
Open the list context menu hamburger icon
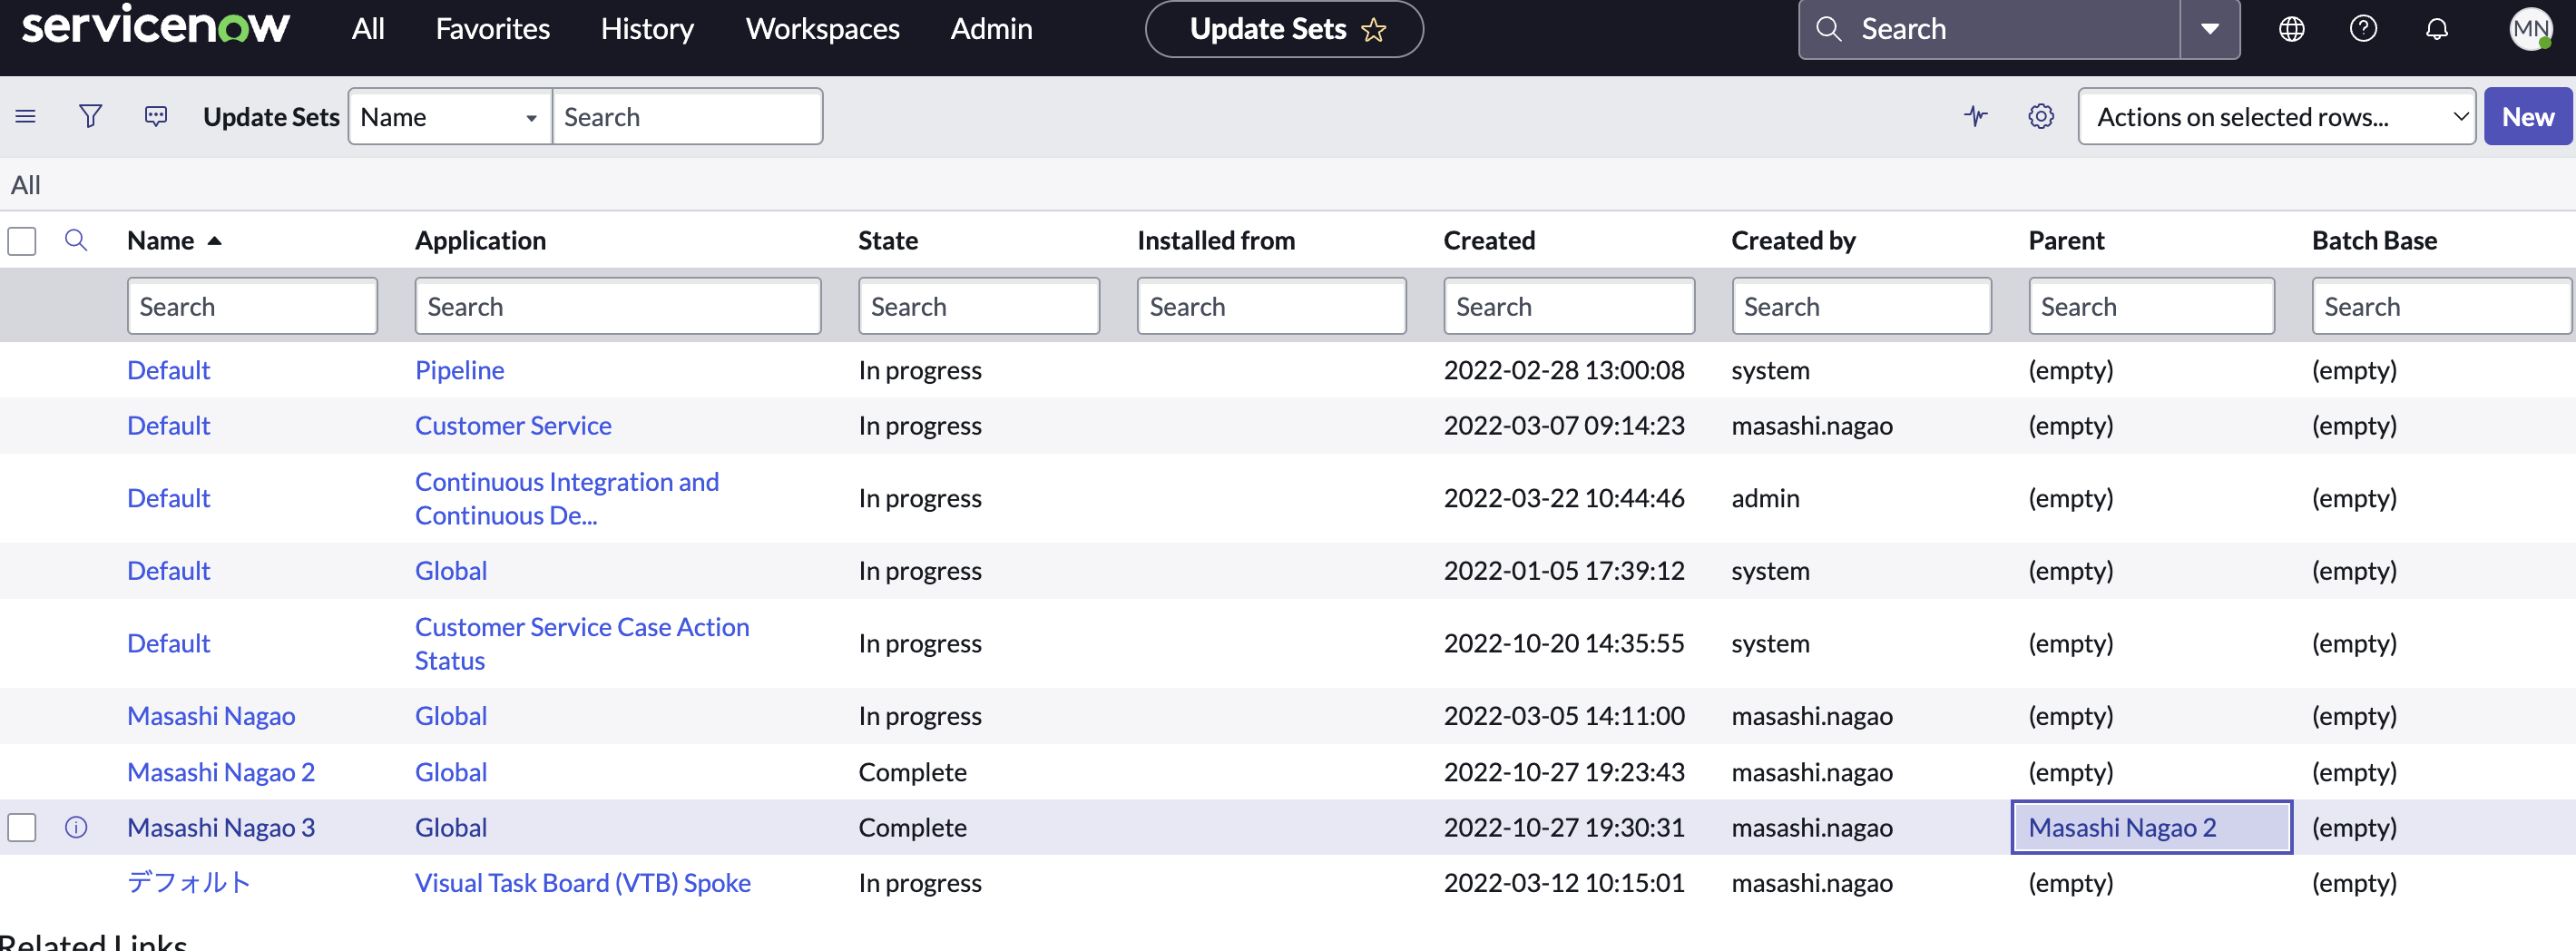tap(26, 117)
